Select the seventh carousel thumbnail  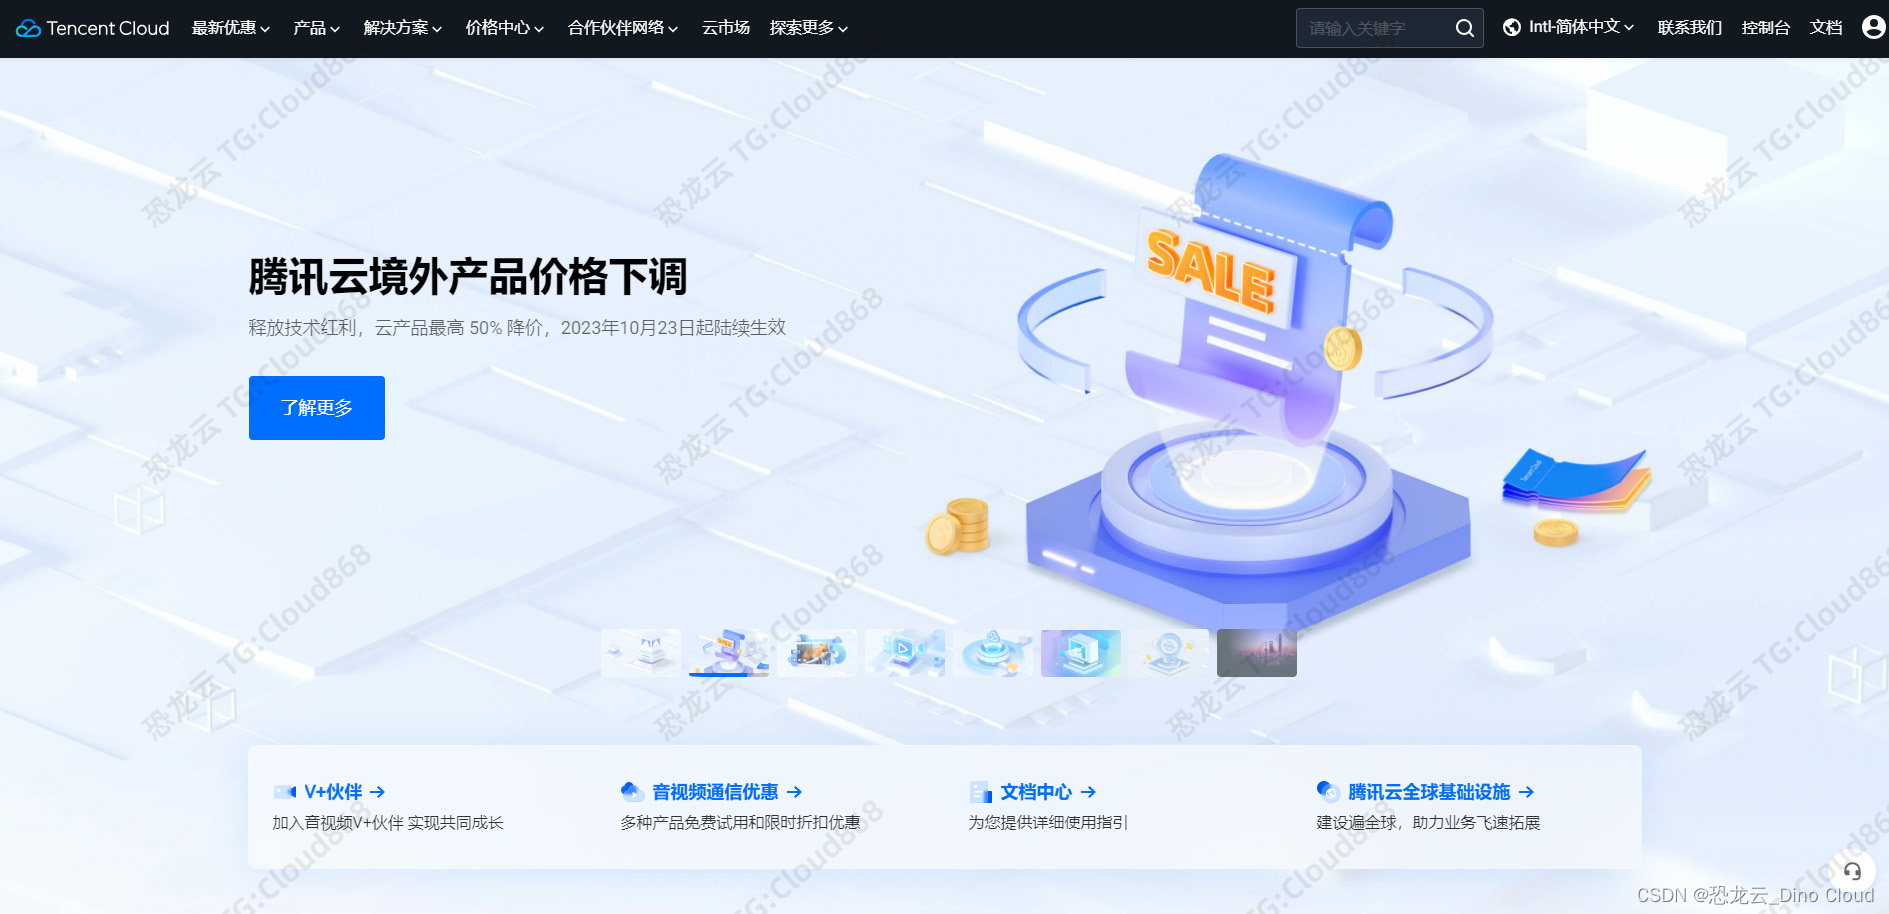point(1169,653)
